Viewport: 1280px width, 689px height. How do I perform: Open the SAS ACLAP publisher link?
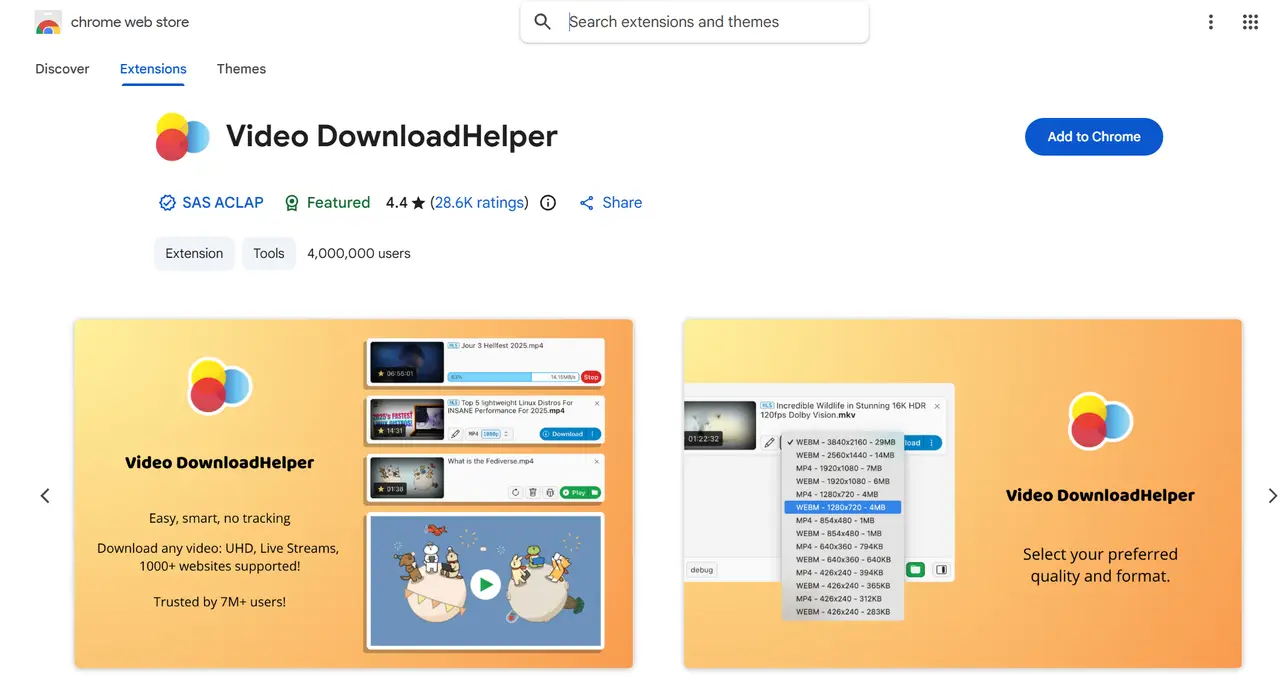tap(222, 203)
